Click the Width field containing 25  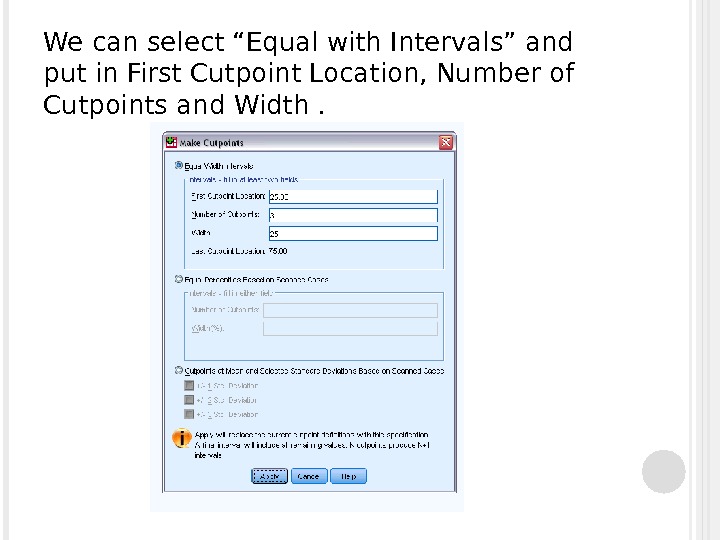(x=353, y=234)
